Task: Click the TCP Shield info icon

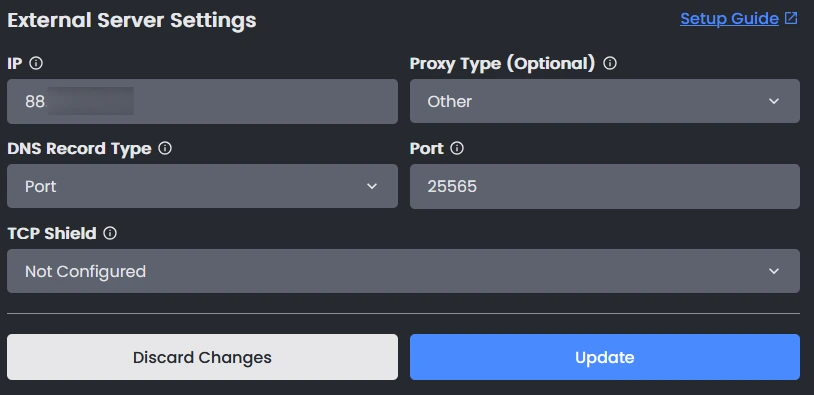Action: click(110, 234)
